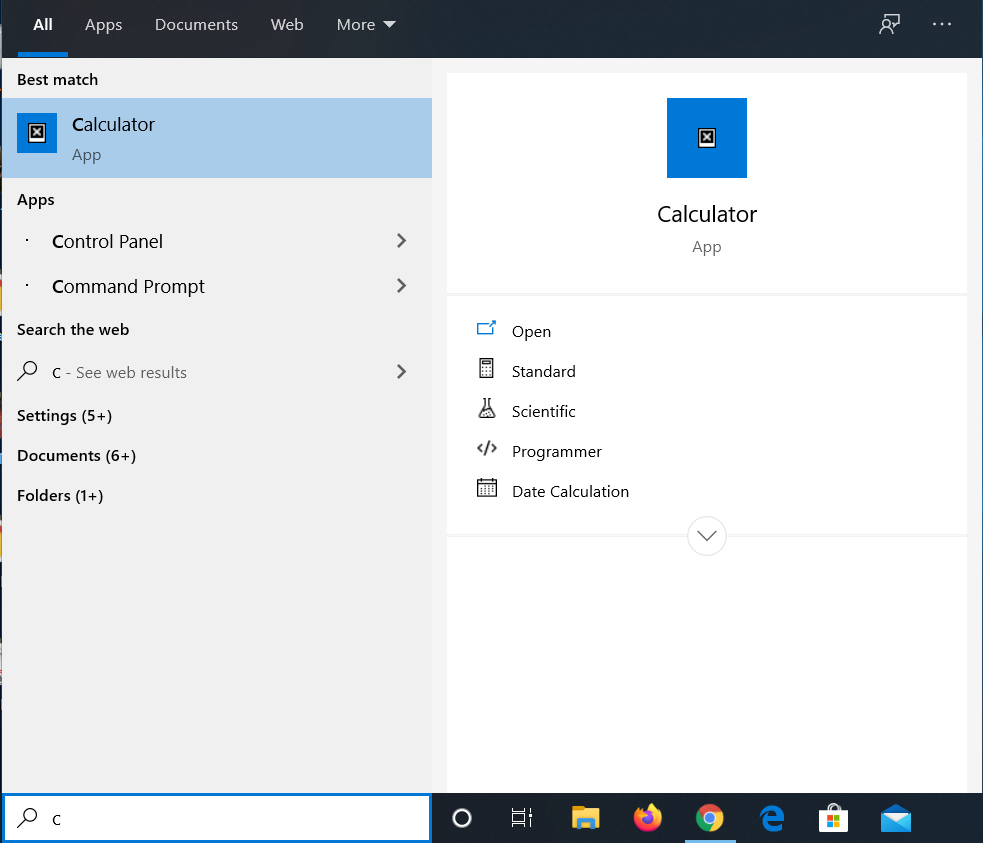Screen dimensions: 983x843
Task: Launch Standard calculator mode
Action: 544,371
